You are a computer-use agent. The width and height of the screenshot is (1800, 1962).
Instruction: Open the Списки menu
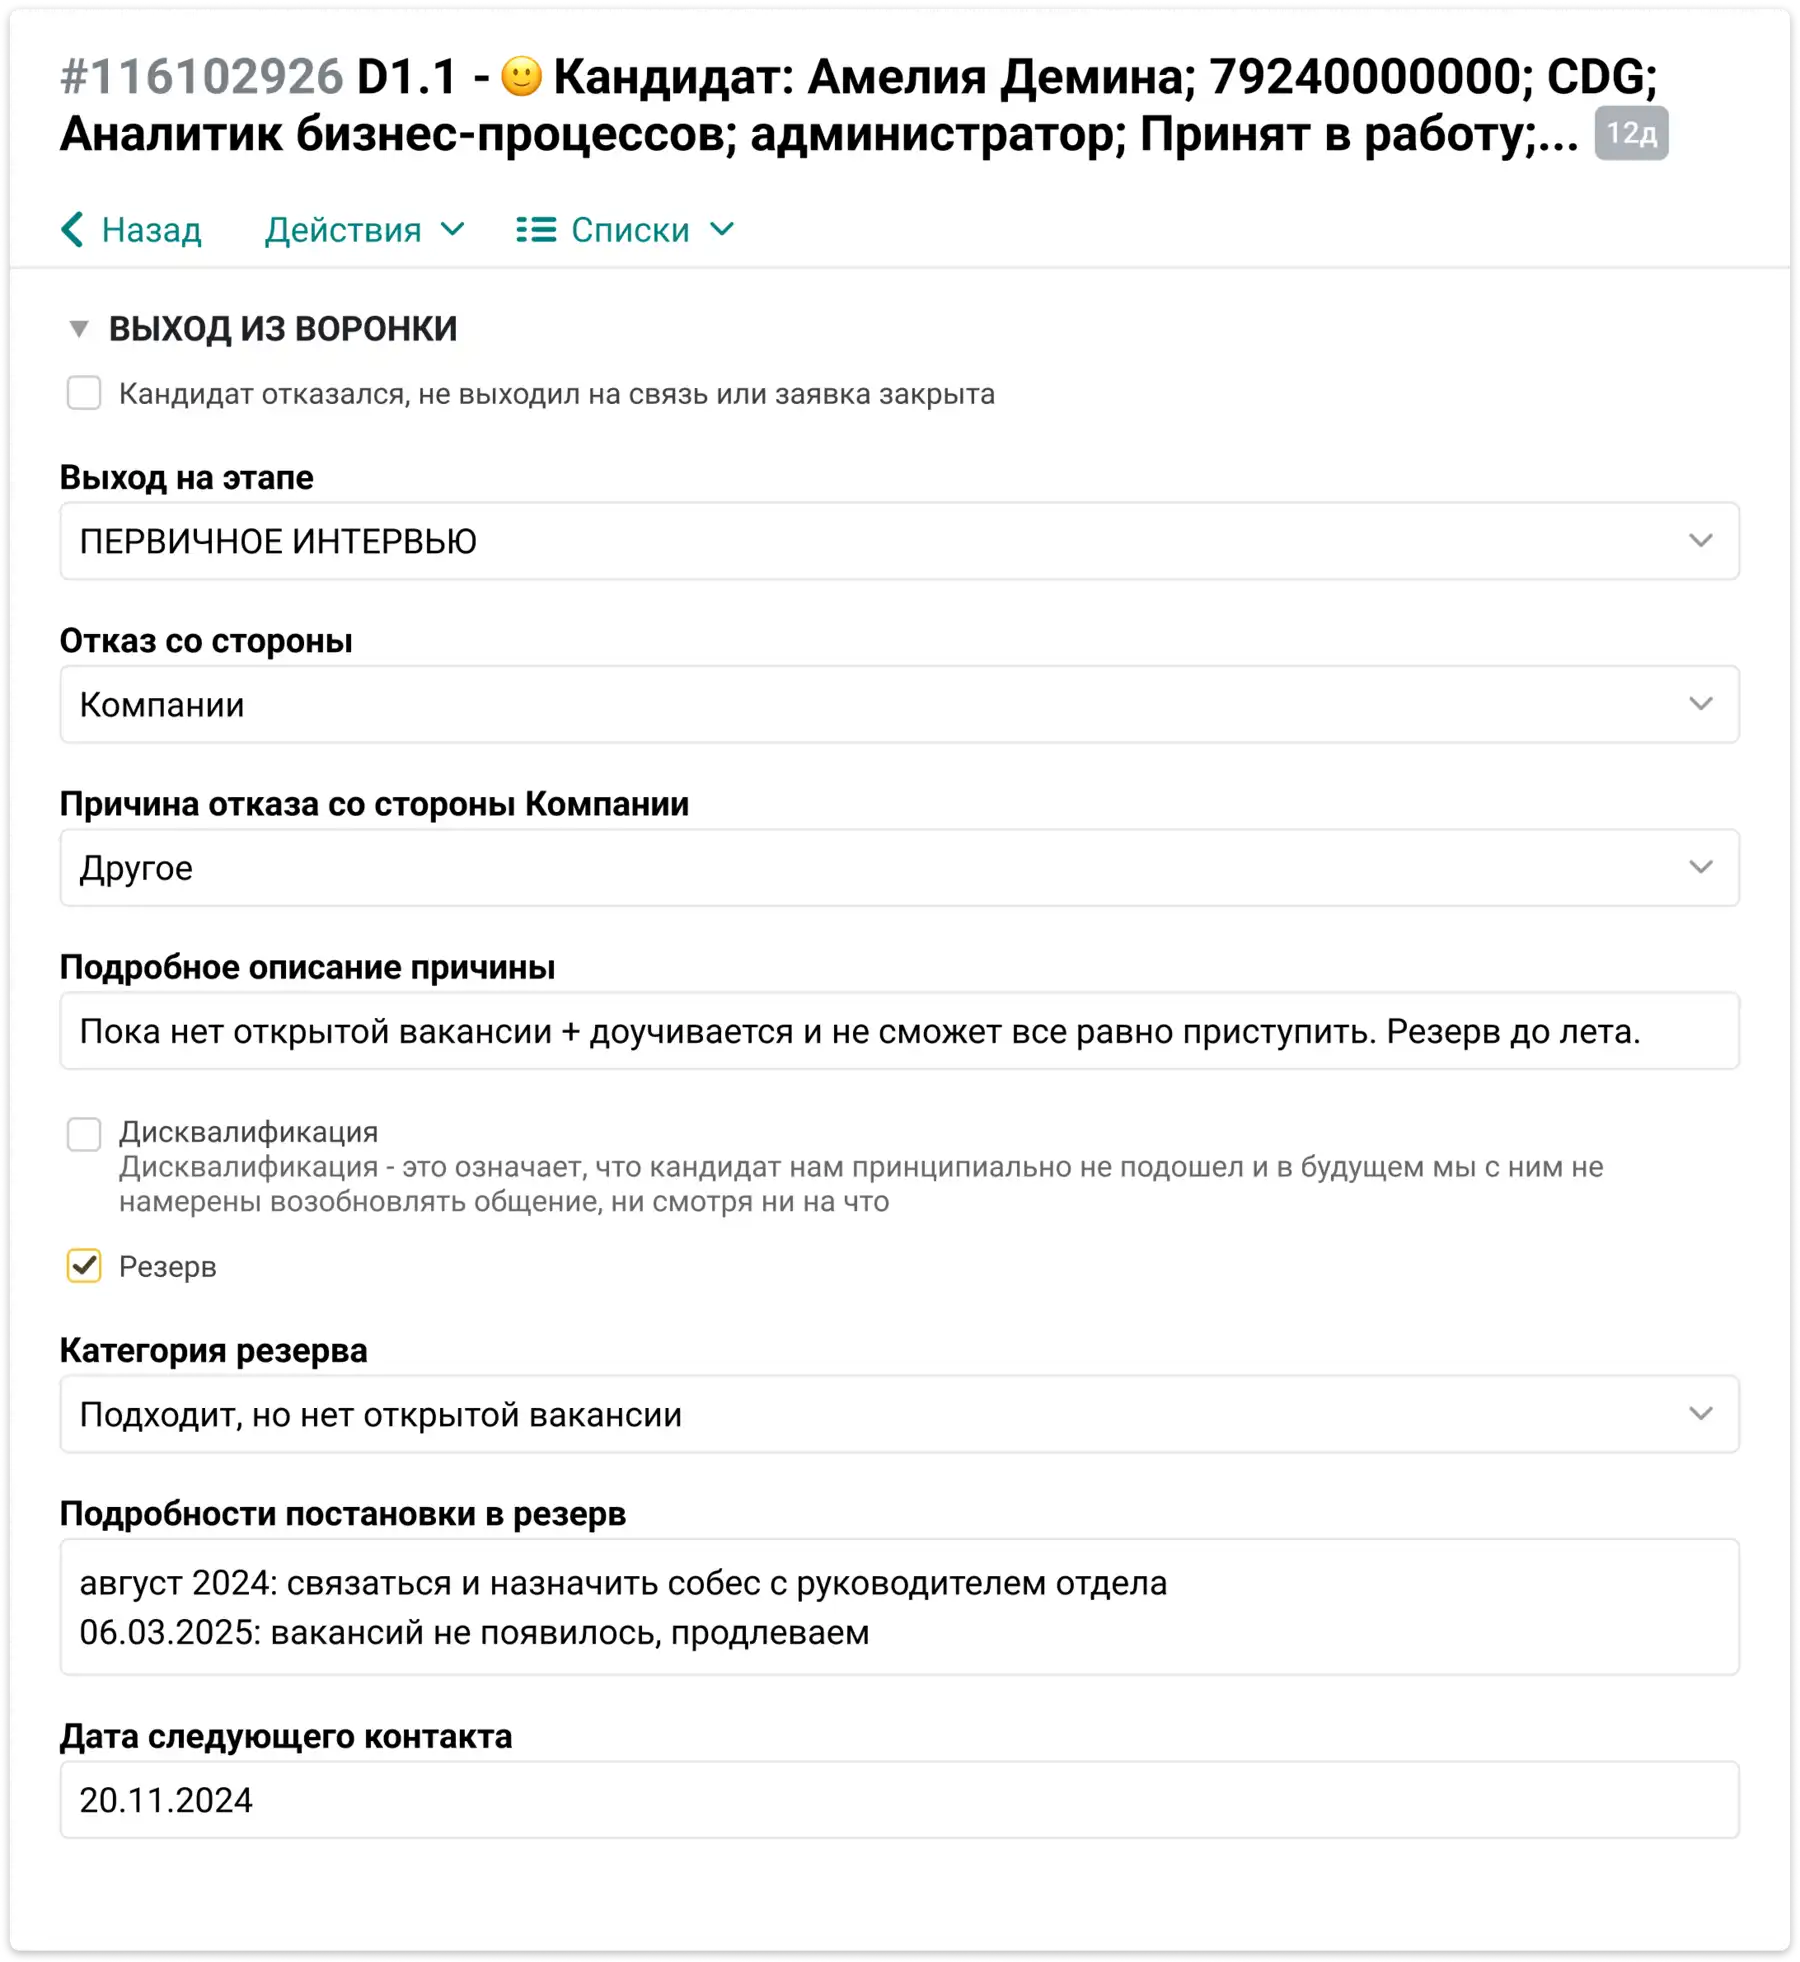(x=626, y=230)
